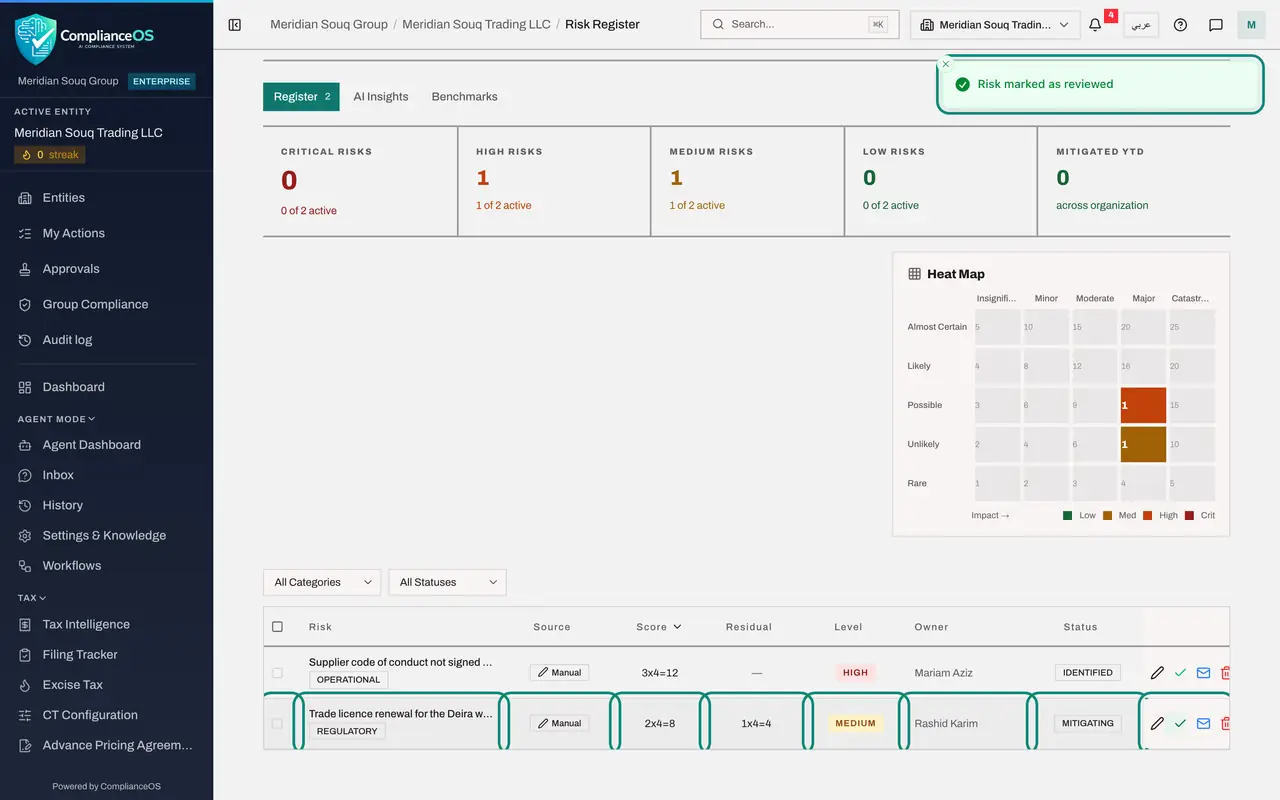
Task: Open the notifications bell
Action: 1095,25
